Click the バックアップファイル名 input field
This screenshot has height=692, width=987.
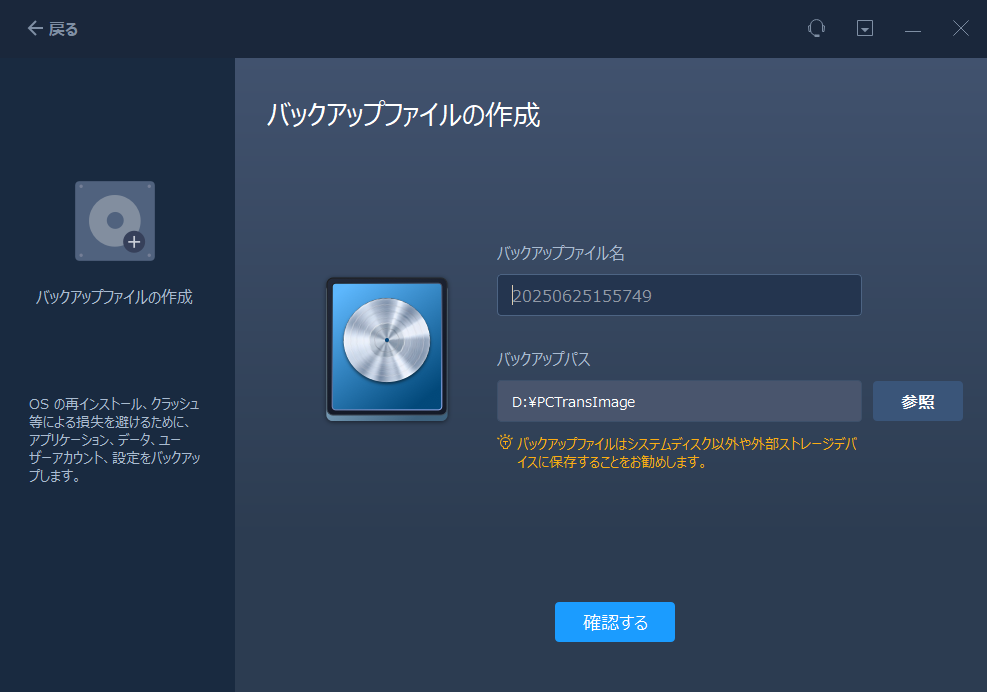(x=679, y=295)
